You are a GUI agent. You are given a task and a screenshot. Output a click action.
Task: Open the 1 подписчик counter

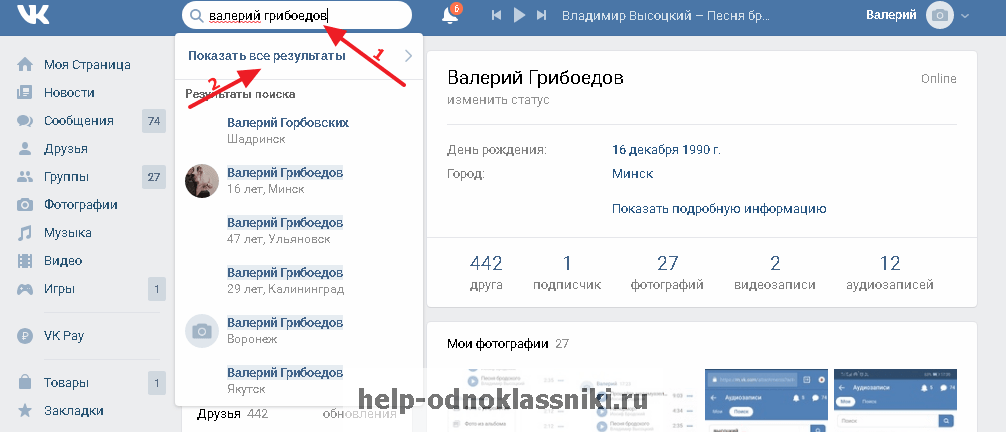(x=567, y=273)
